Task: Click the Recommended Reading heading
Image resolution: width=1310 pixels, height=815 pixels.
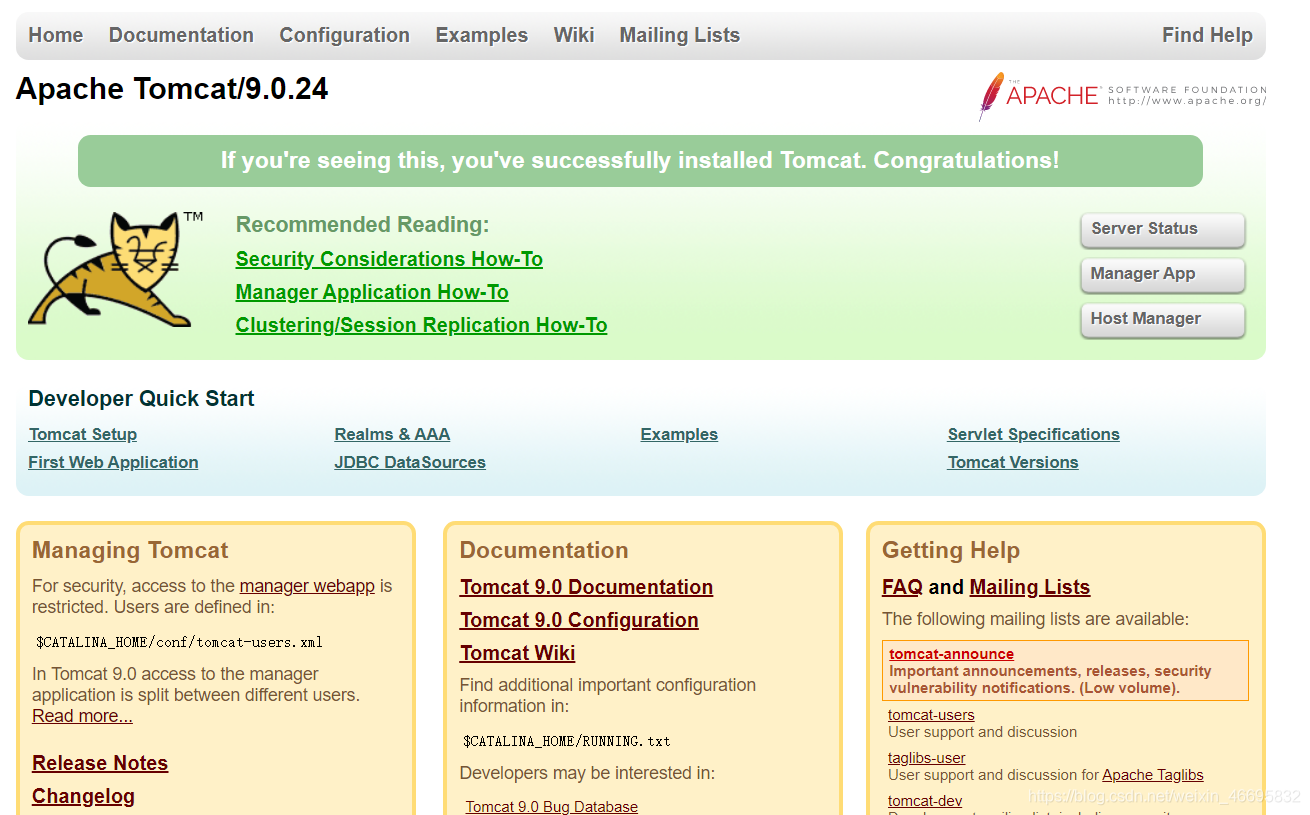Action: (363, 224)
